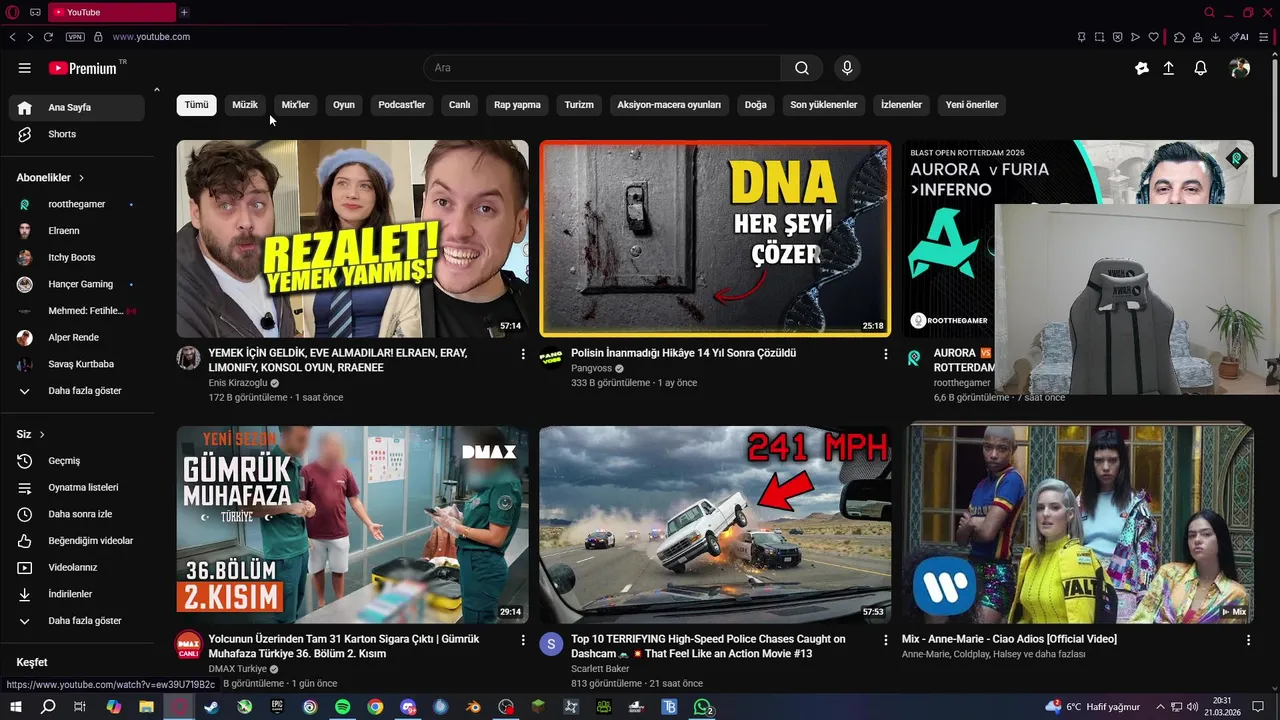The image size is (1280, 720).
Task: Open Ana Sayfa home page
Action: click(76, 107)
